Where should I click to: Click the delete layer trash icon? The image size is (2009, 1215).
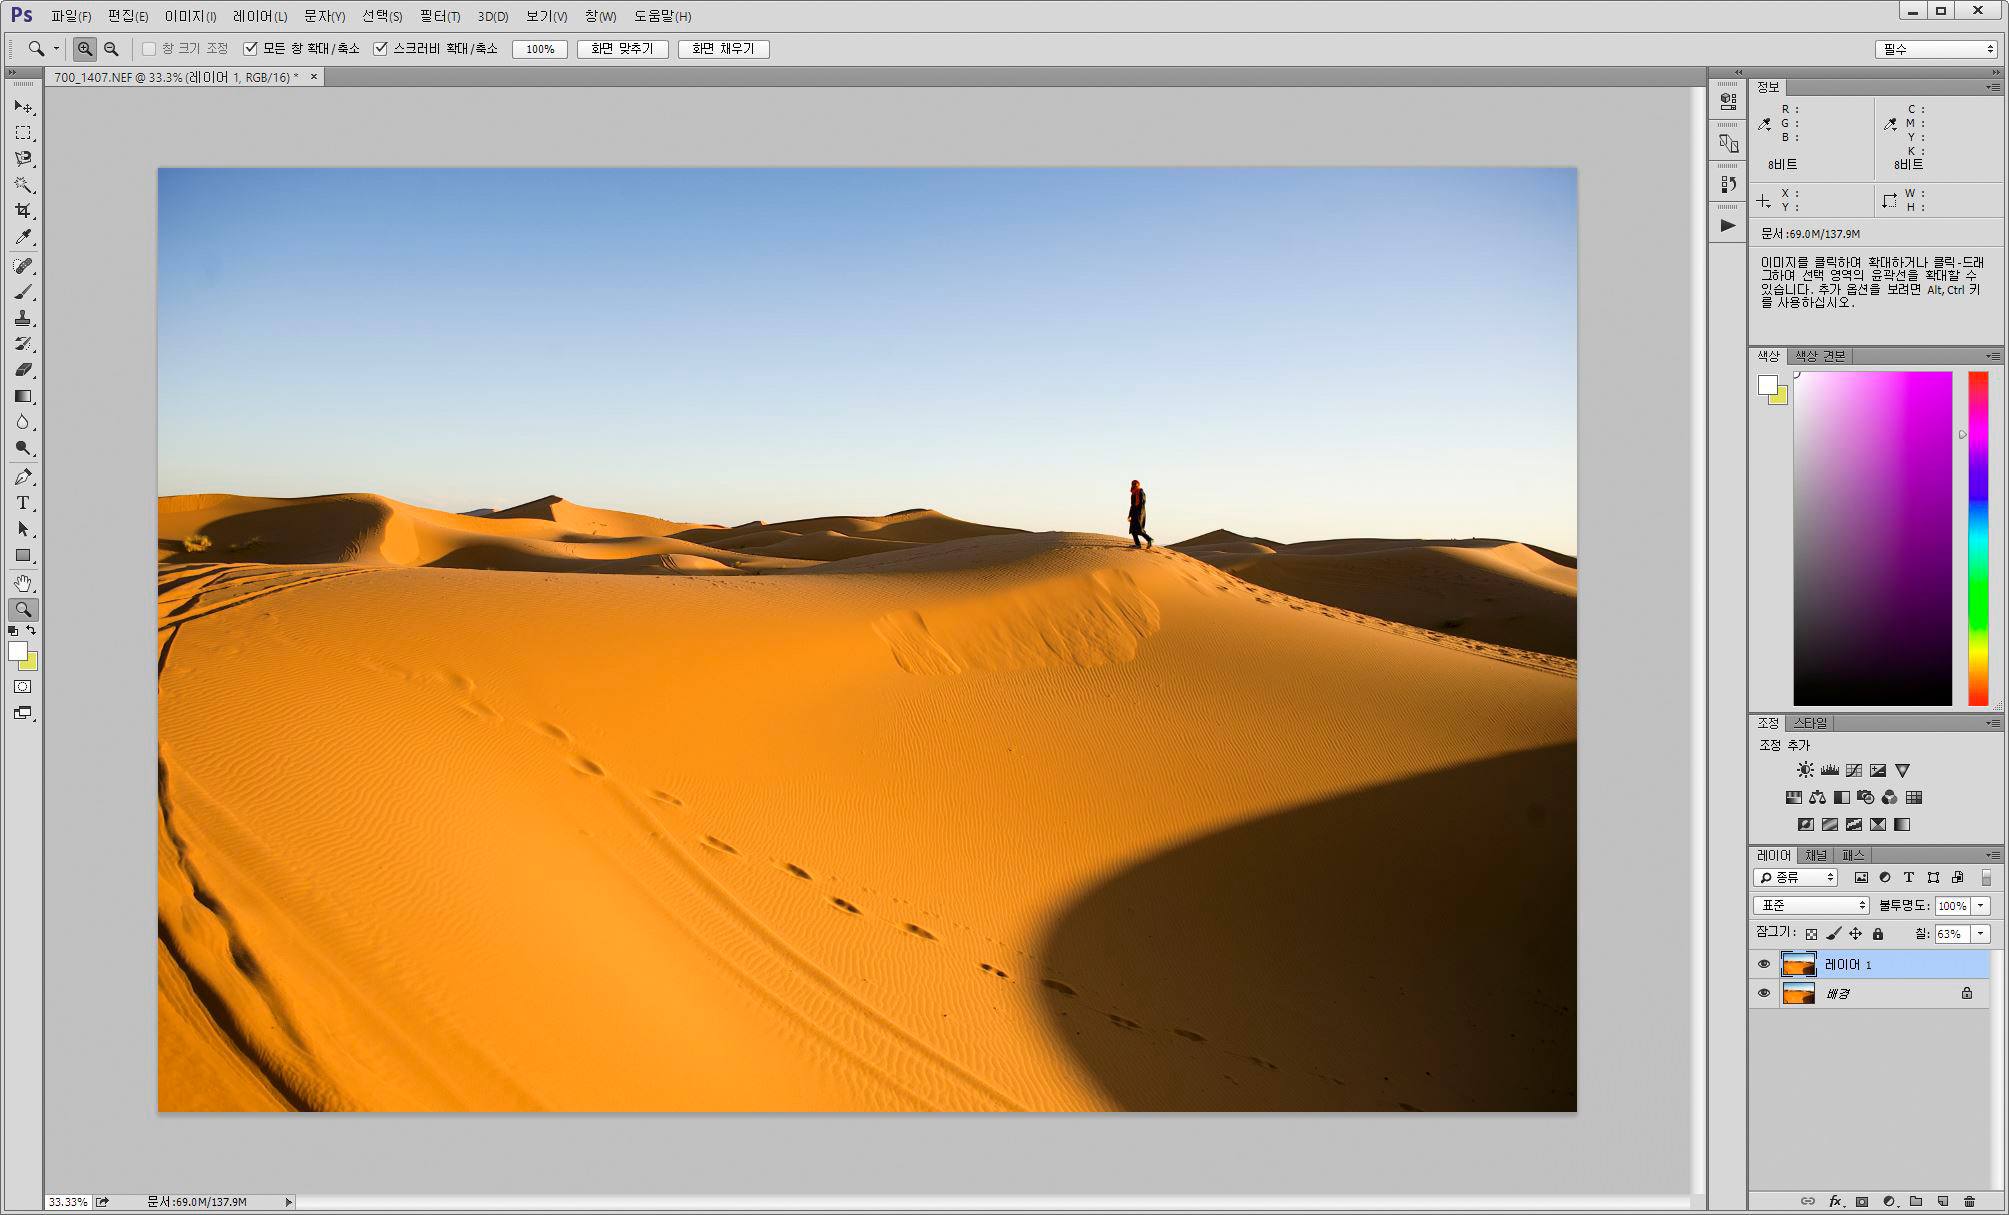pos(1969,1201)
